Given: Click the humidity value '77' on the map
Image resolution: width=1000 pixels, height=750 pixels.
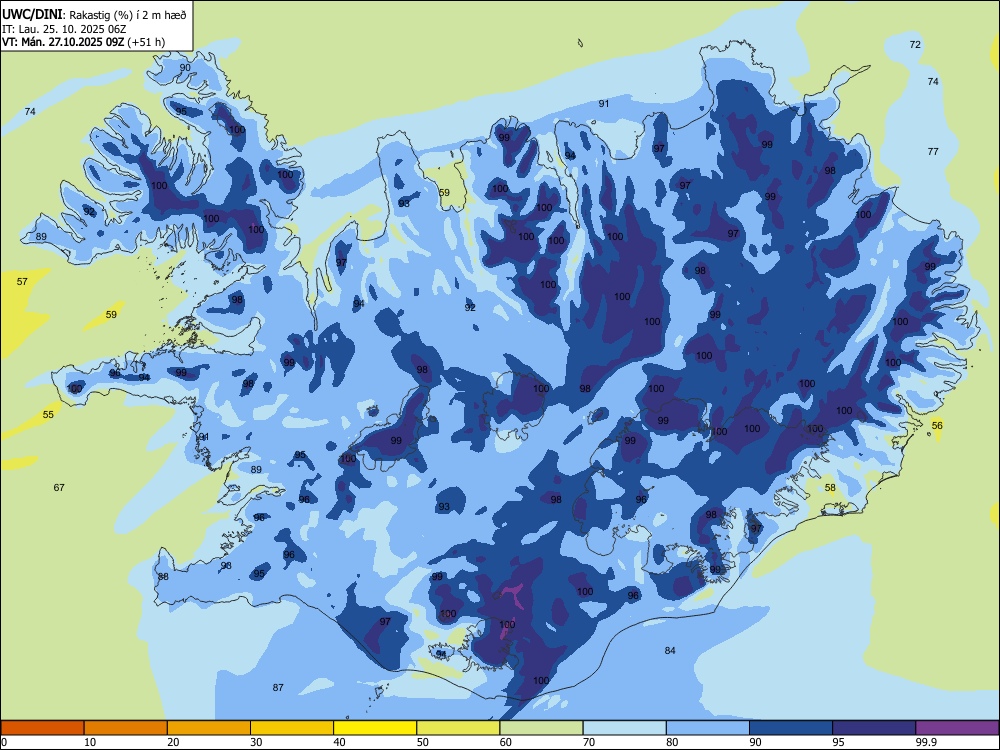Looking at the screenshot, I should pos(933,152).
